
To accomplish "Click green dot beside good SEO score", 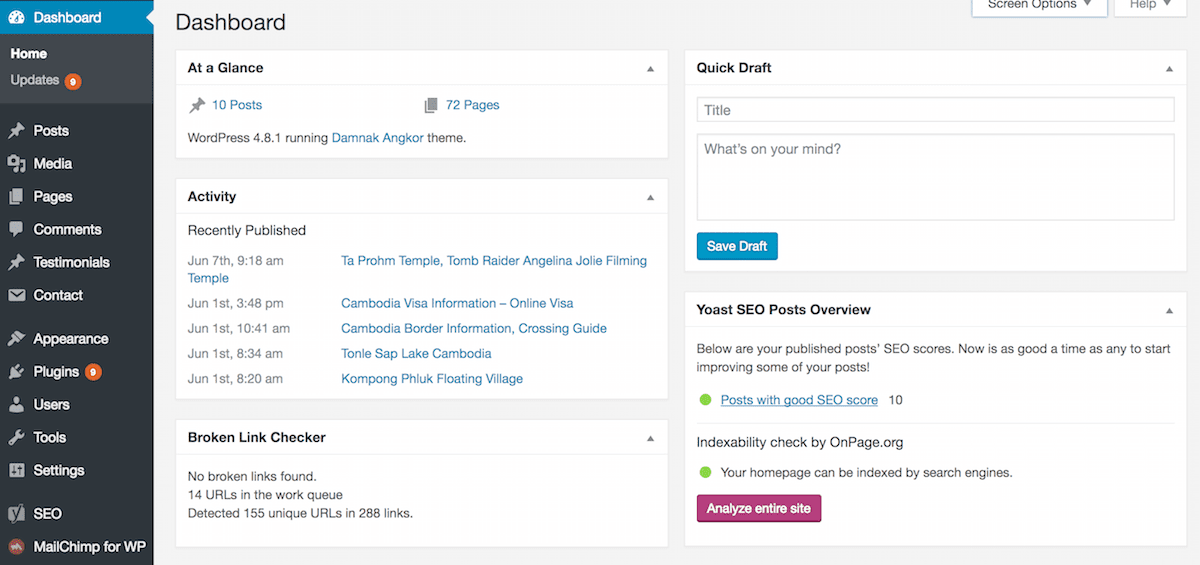I will tap(705, 400).
